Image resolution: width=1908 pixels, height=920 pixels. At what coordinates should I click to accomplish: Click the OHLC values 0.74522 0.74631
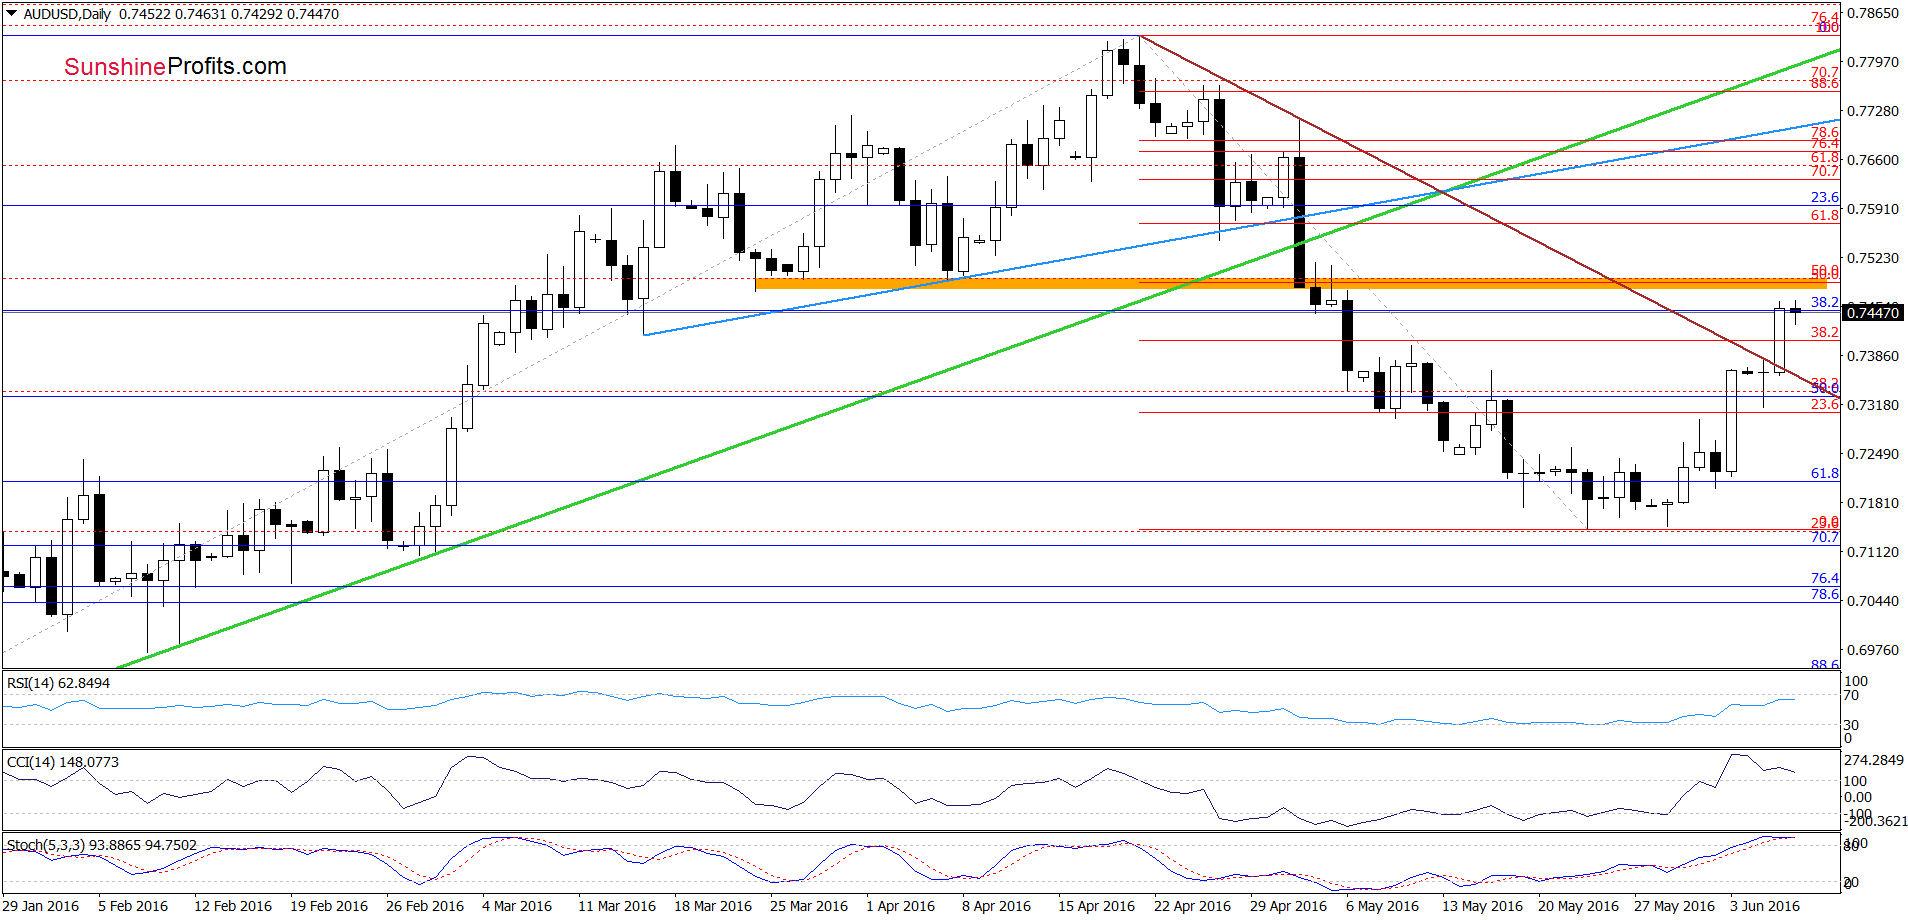(x=173, y=14)
